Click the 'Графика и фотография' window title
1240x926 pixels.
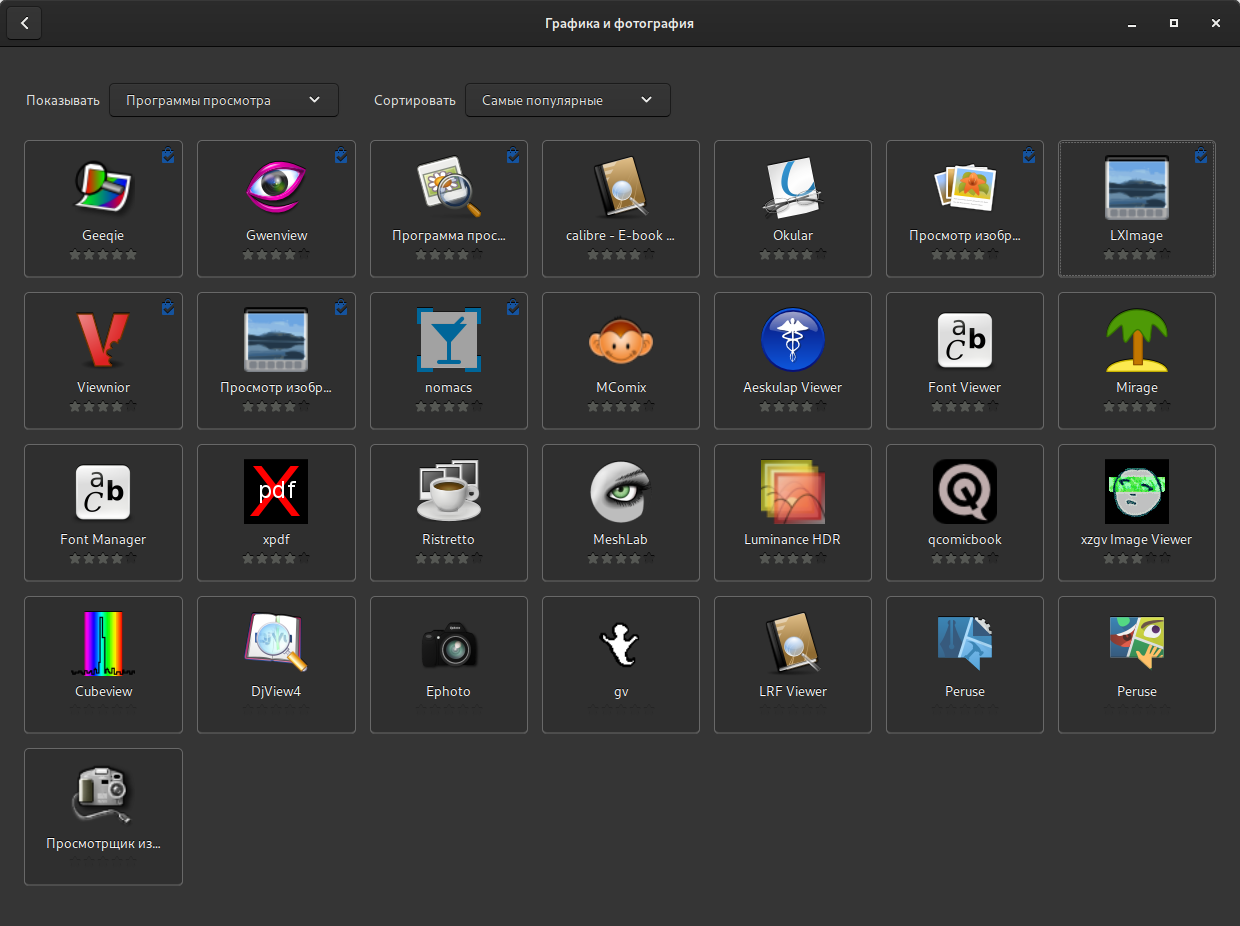[x=619, y=23]
